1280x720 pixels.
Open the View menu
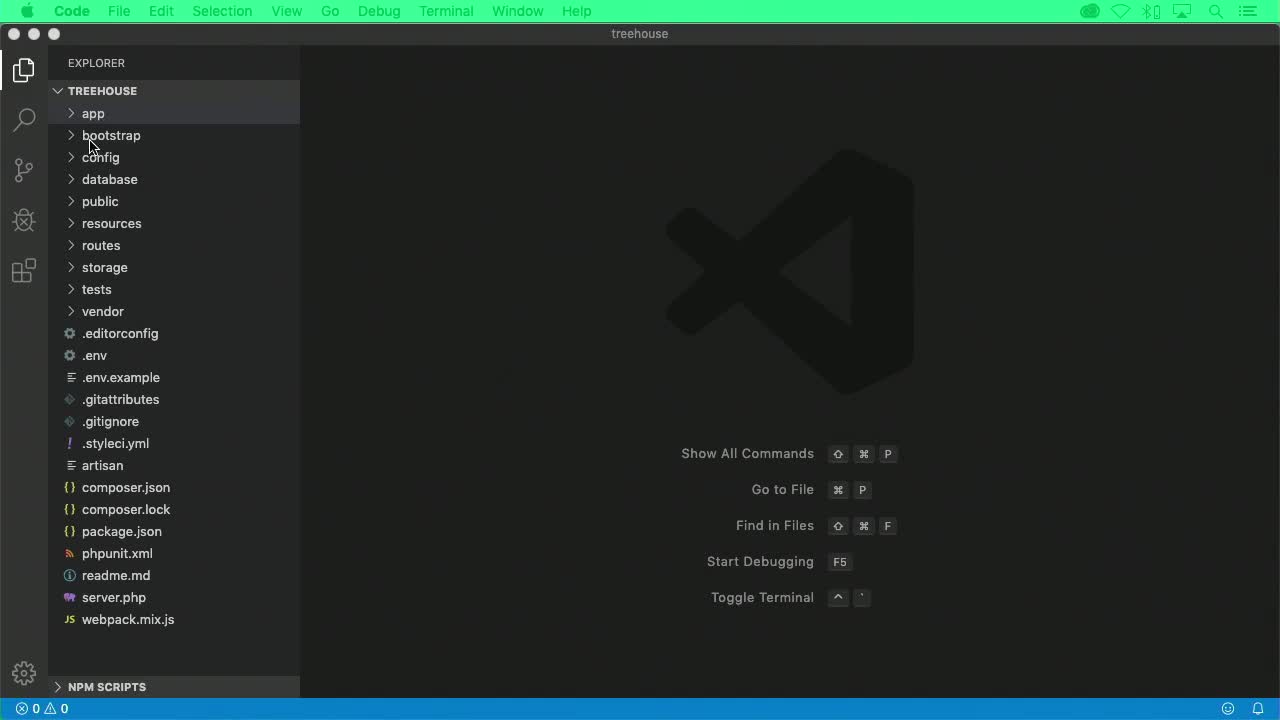tap(286, 11)
